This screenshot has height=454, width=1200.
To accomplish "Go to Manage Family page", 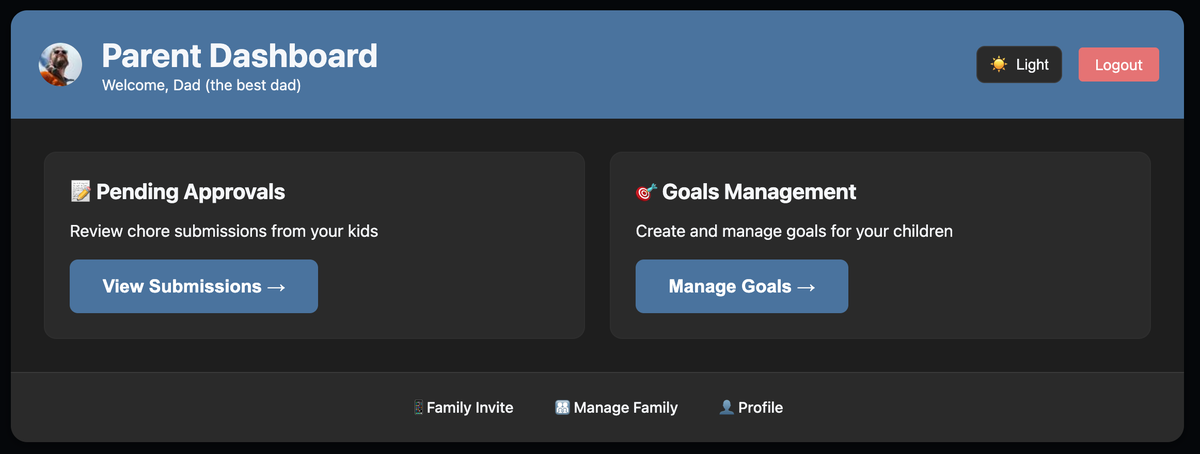I will [625, 408].
